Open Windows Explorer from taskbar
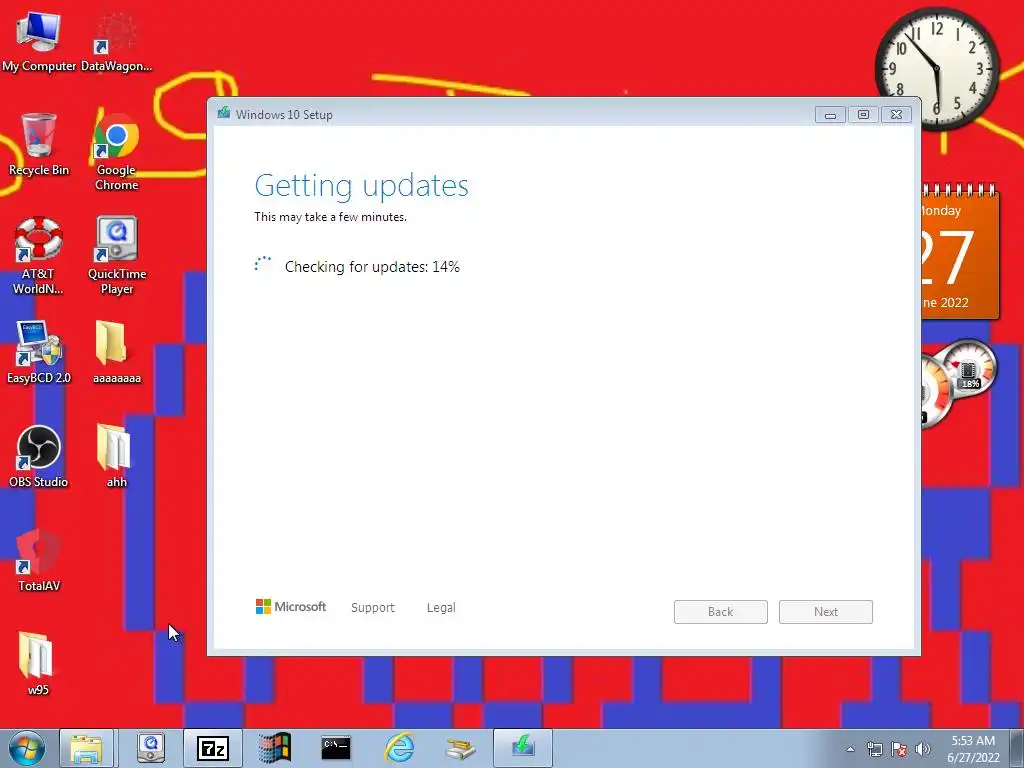The width and height of the screenshot is (1024, 768). click(x=86, y=748)
